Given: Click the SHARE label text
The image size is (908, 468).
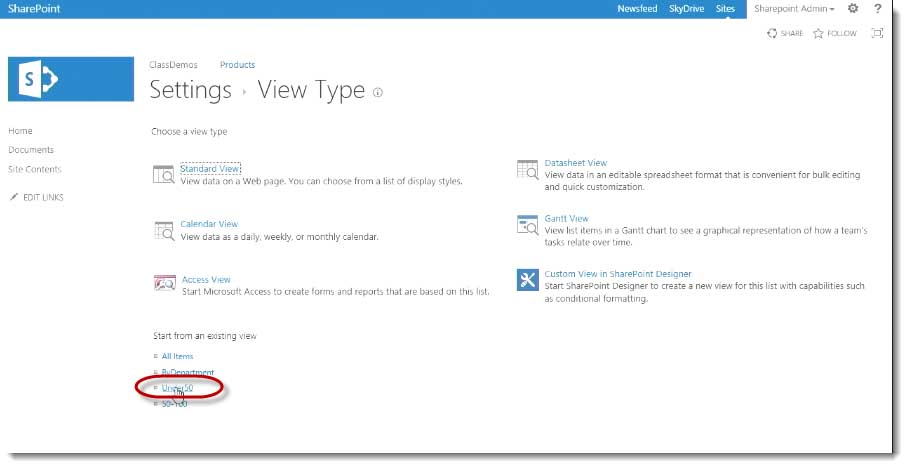Looking at the screenshot, I should pyautogui.click(x=792, y=34).
